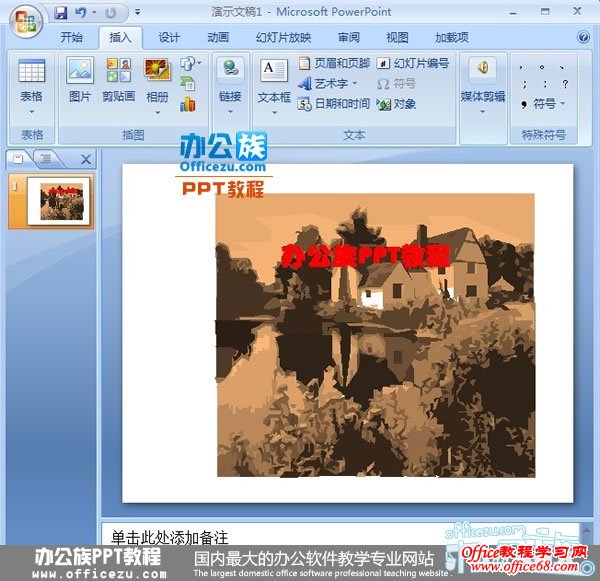Undo the last action
The height and width of the screenshot is (581, 600).
pyautogui.click(x=81, y=13)
